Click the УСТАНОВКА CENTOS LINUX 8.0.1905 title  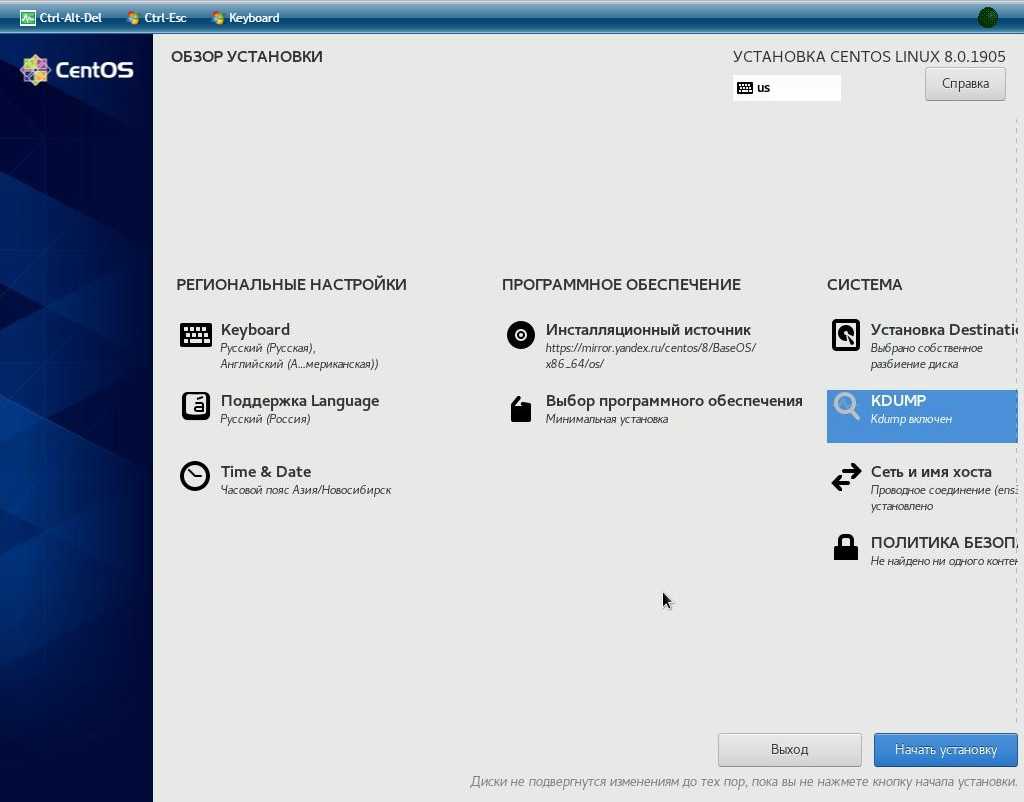(x=869, y=57)
